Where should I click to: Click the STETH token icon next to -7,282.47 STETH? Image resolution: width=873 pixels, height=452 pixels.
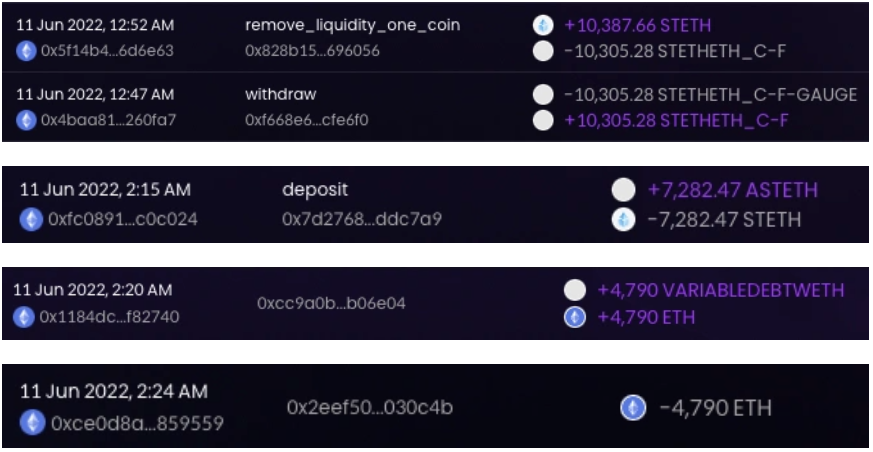click(623, 219)
